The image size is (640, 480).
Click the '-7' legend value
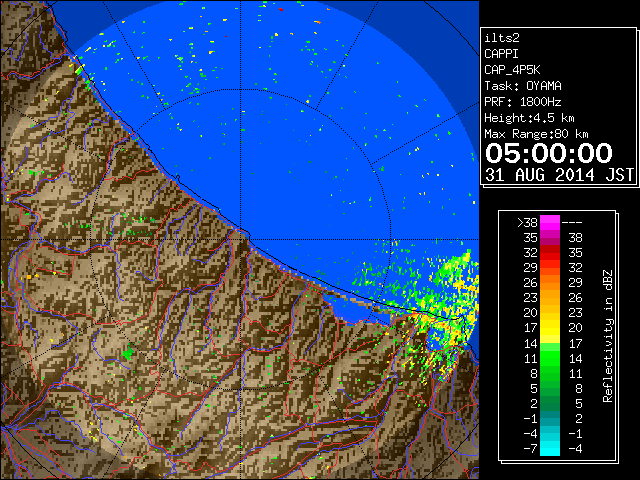pyautogui.click(x=530, y=449)
